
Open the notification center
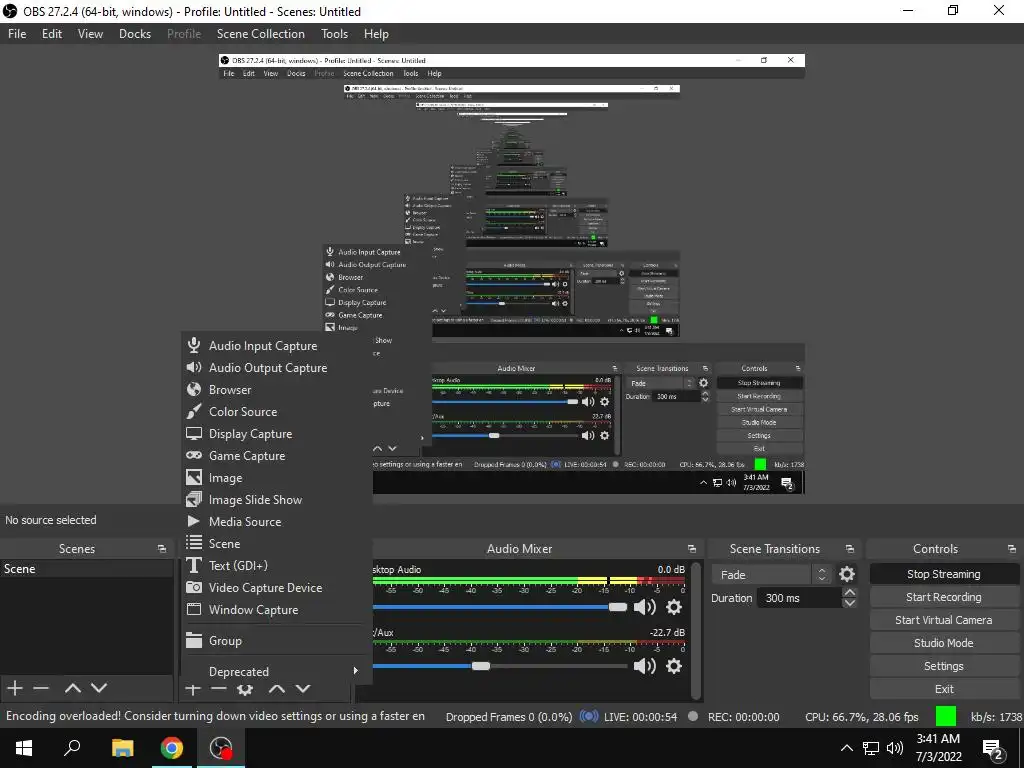click(x=993, y=750)
